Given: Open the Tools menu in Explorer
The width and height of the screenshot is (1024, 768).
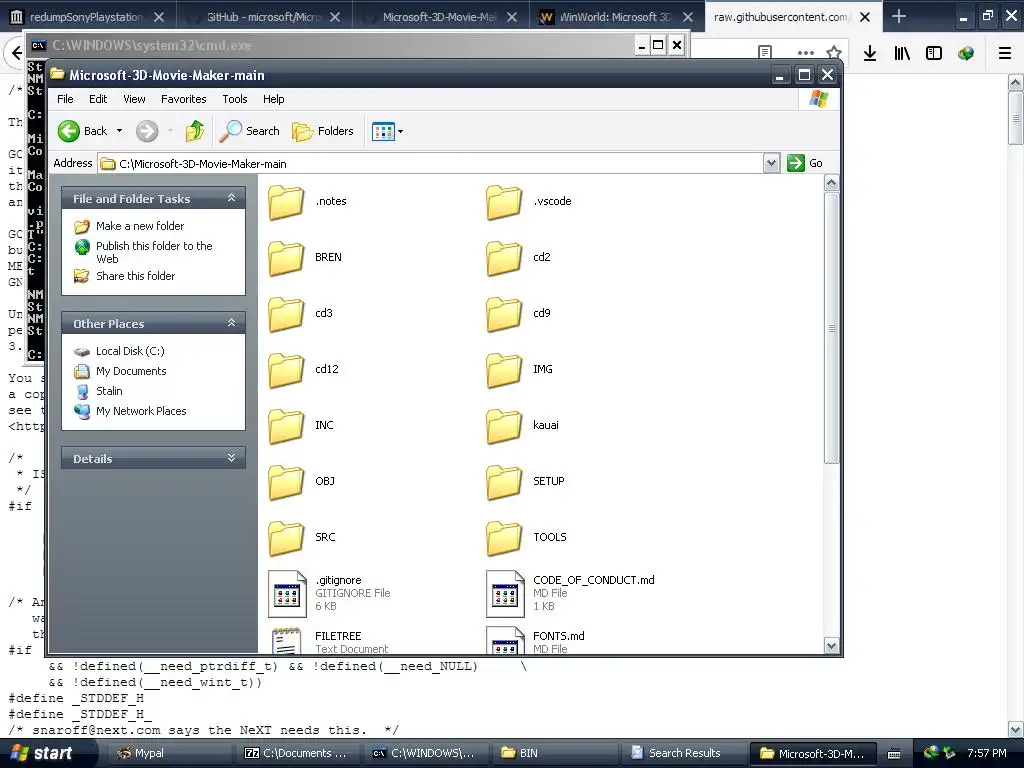Looking at the screenshot, I should coord(234,99).
